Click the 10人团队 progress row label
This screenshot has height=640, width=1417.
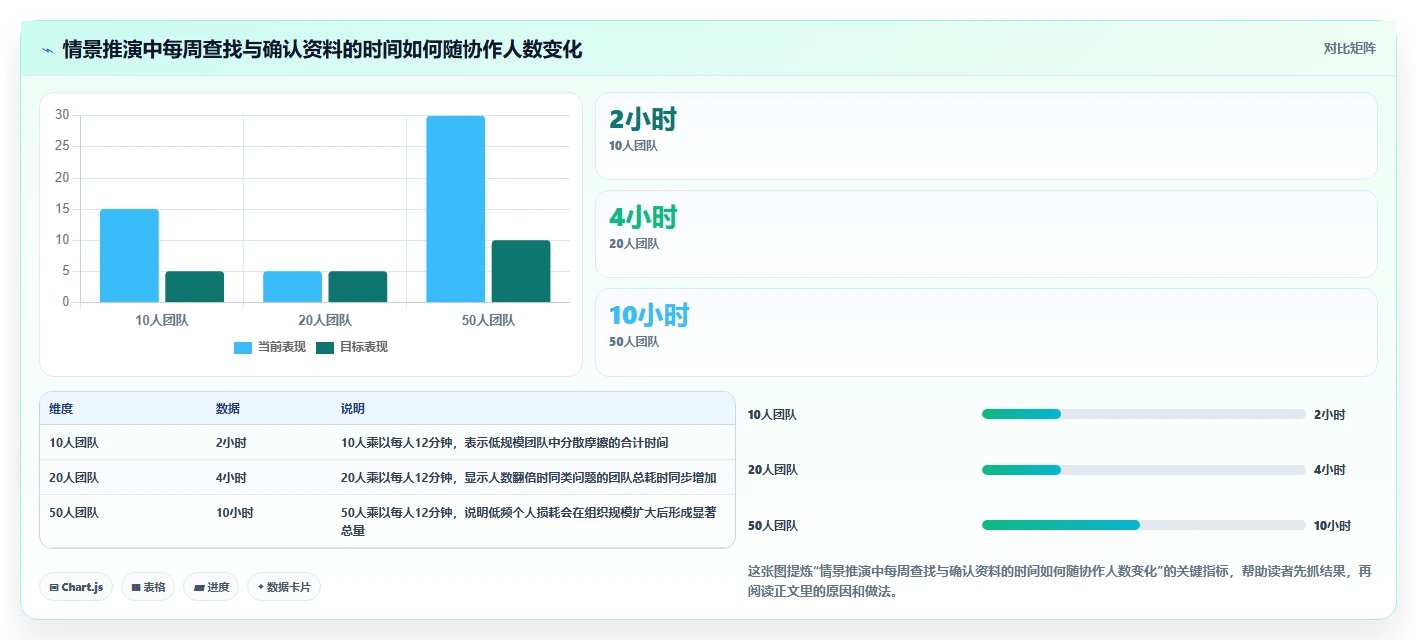[773, 415]
